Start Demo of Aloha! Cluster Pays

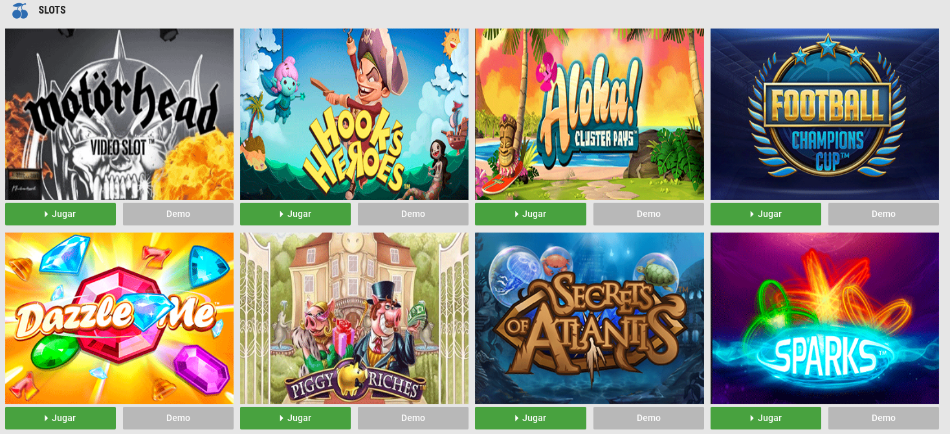pyautogui.click(x=648, y=214)
